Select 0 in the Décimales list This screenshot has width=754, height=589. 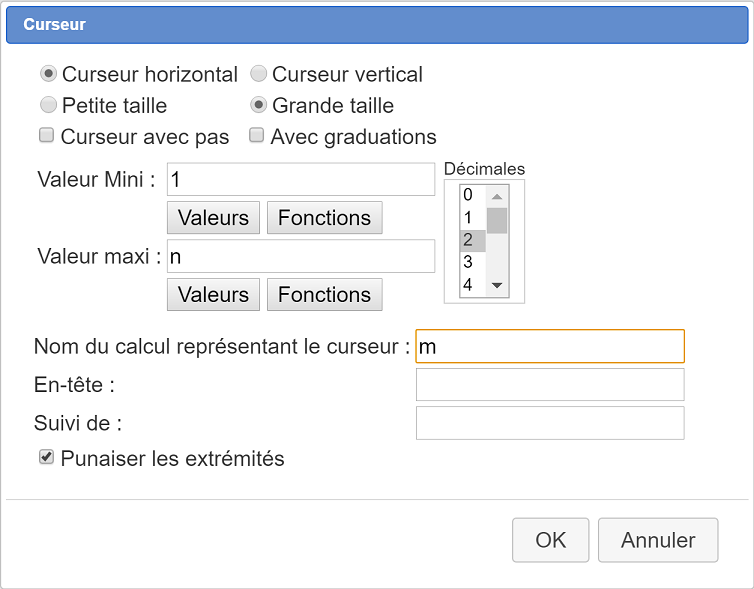pyautogui.click(x=473, y=195)
